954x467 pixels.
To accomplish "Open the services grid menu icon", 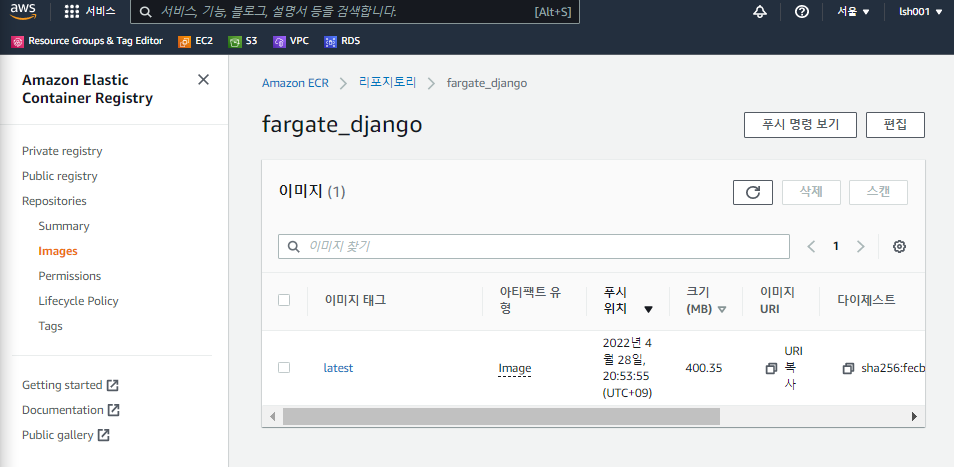I will coord(72,12).
